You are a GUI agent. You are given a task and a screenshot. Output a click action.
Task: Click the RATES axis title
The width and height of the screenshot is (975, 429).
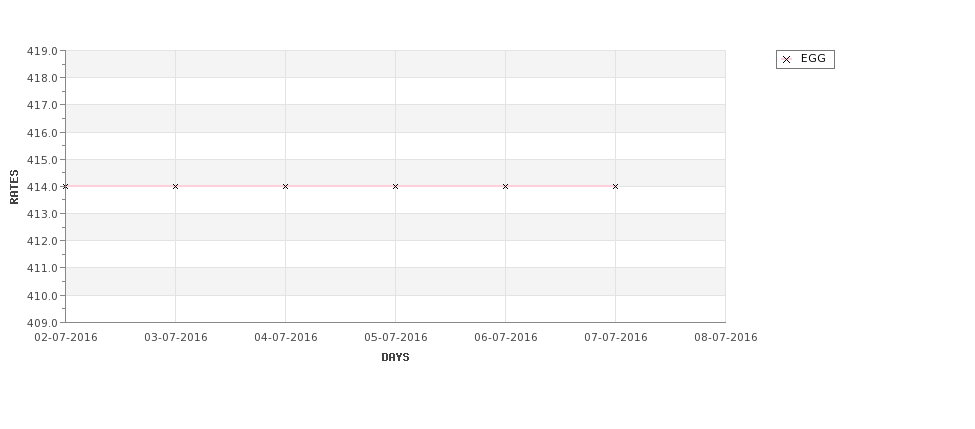click(14, 187)
